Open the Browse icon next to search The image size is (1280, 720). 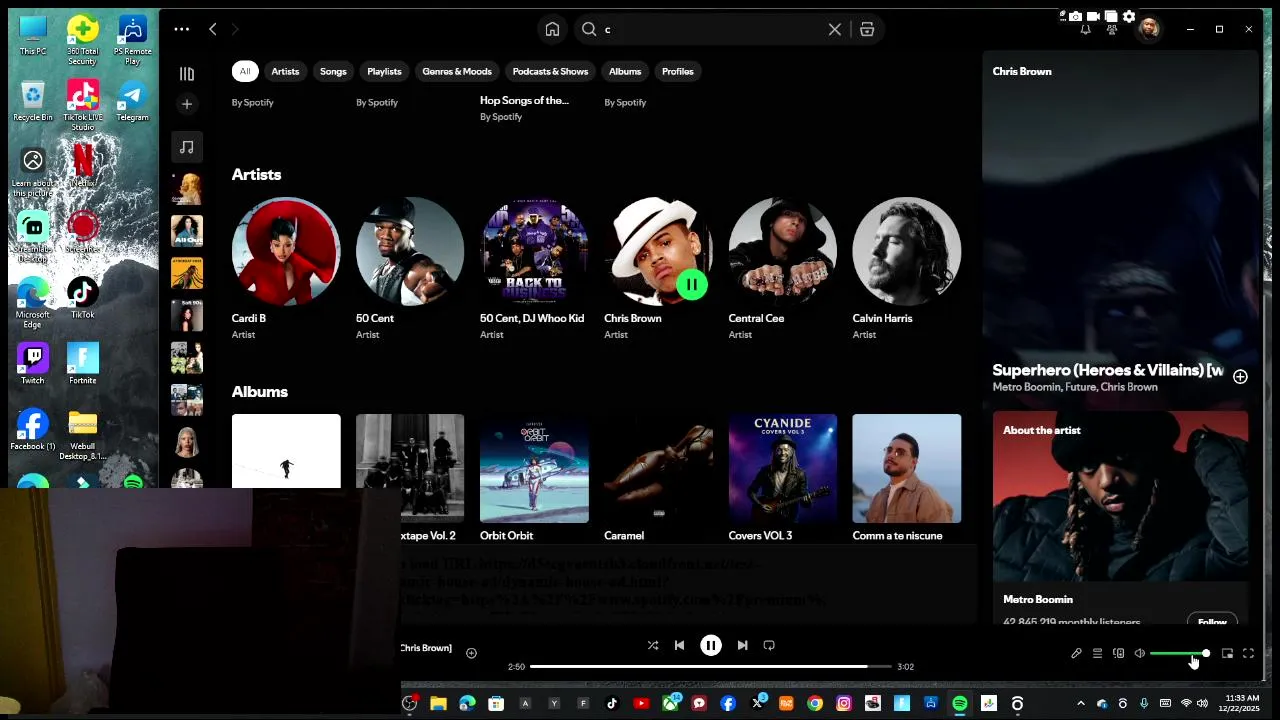click(x=867, y=29)
